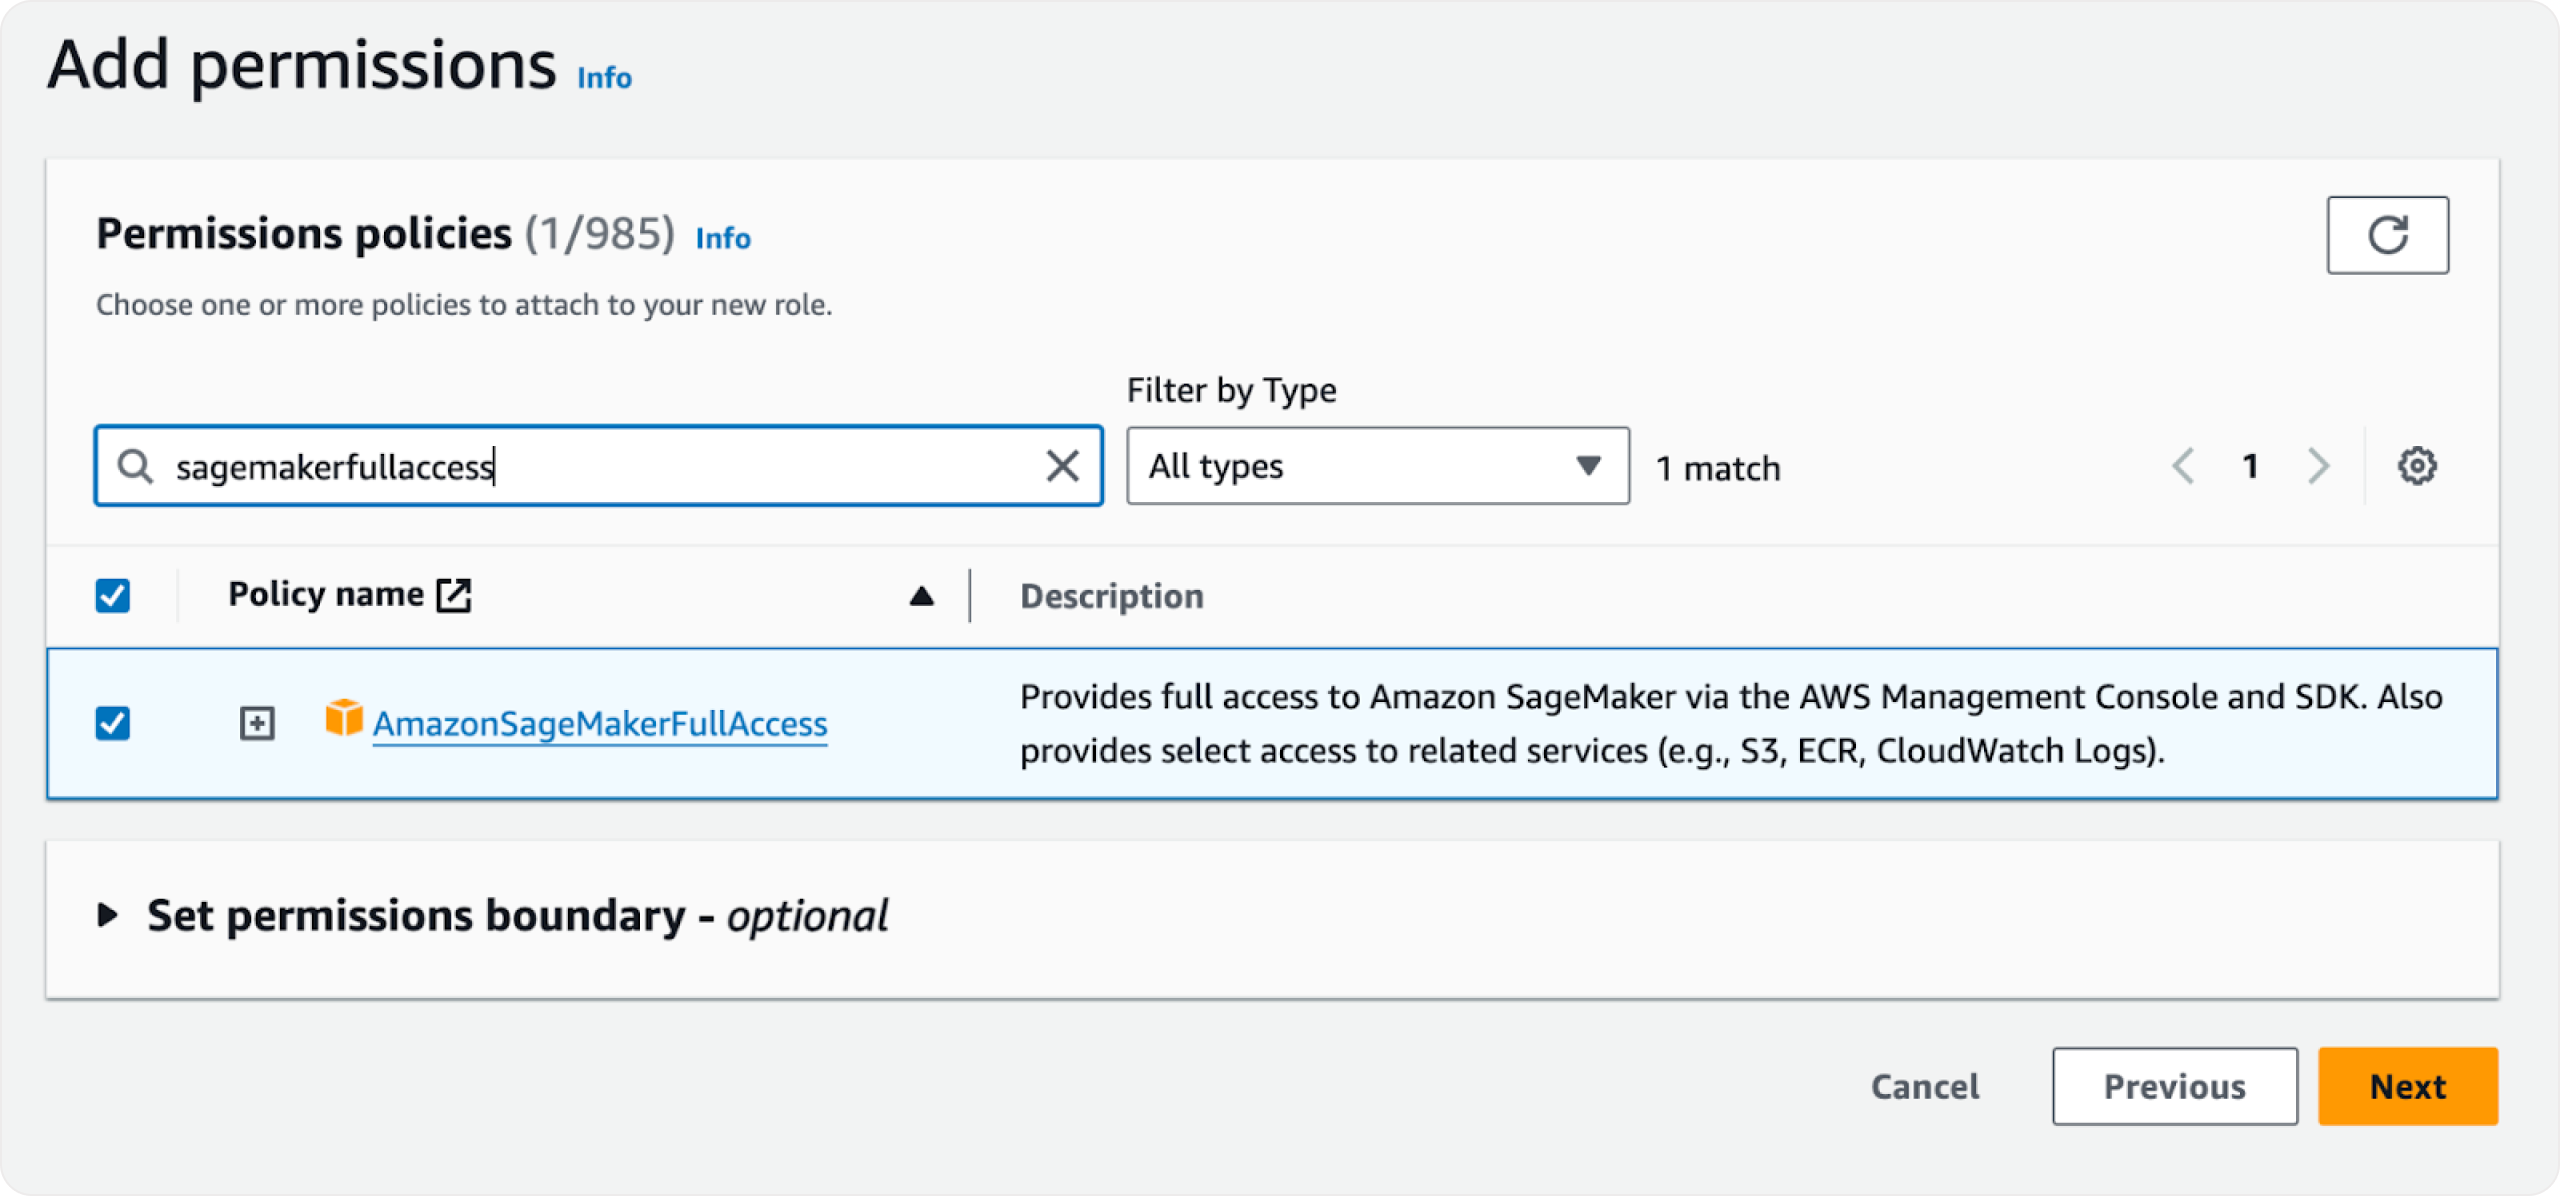Clear the search field with X icon
Image resolution: width=2560 pixels, height=1196 pixels.
[1062, 466]
